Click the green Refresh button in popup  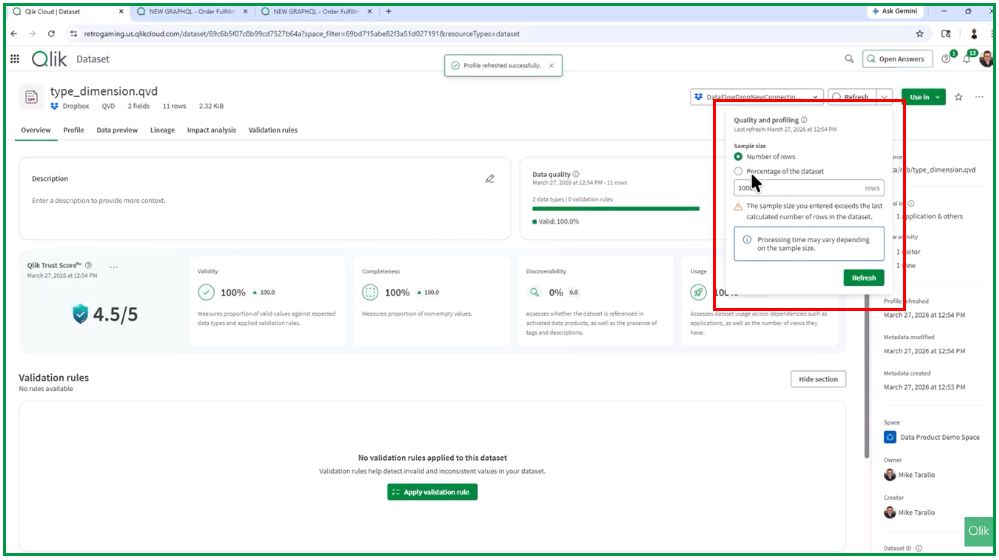[x=863, y=278]
